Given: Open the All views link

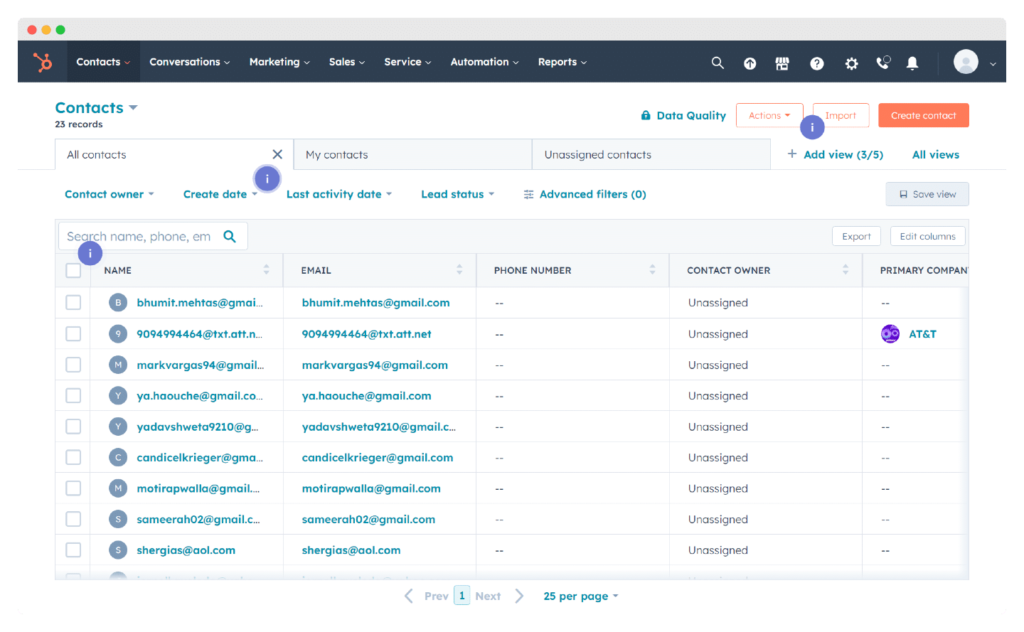Looking at the screenshot, I should coord(935,155).
